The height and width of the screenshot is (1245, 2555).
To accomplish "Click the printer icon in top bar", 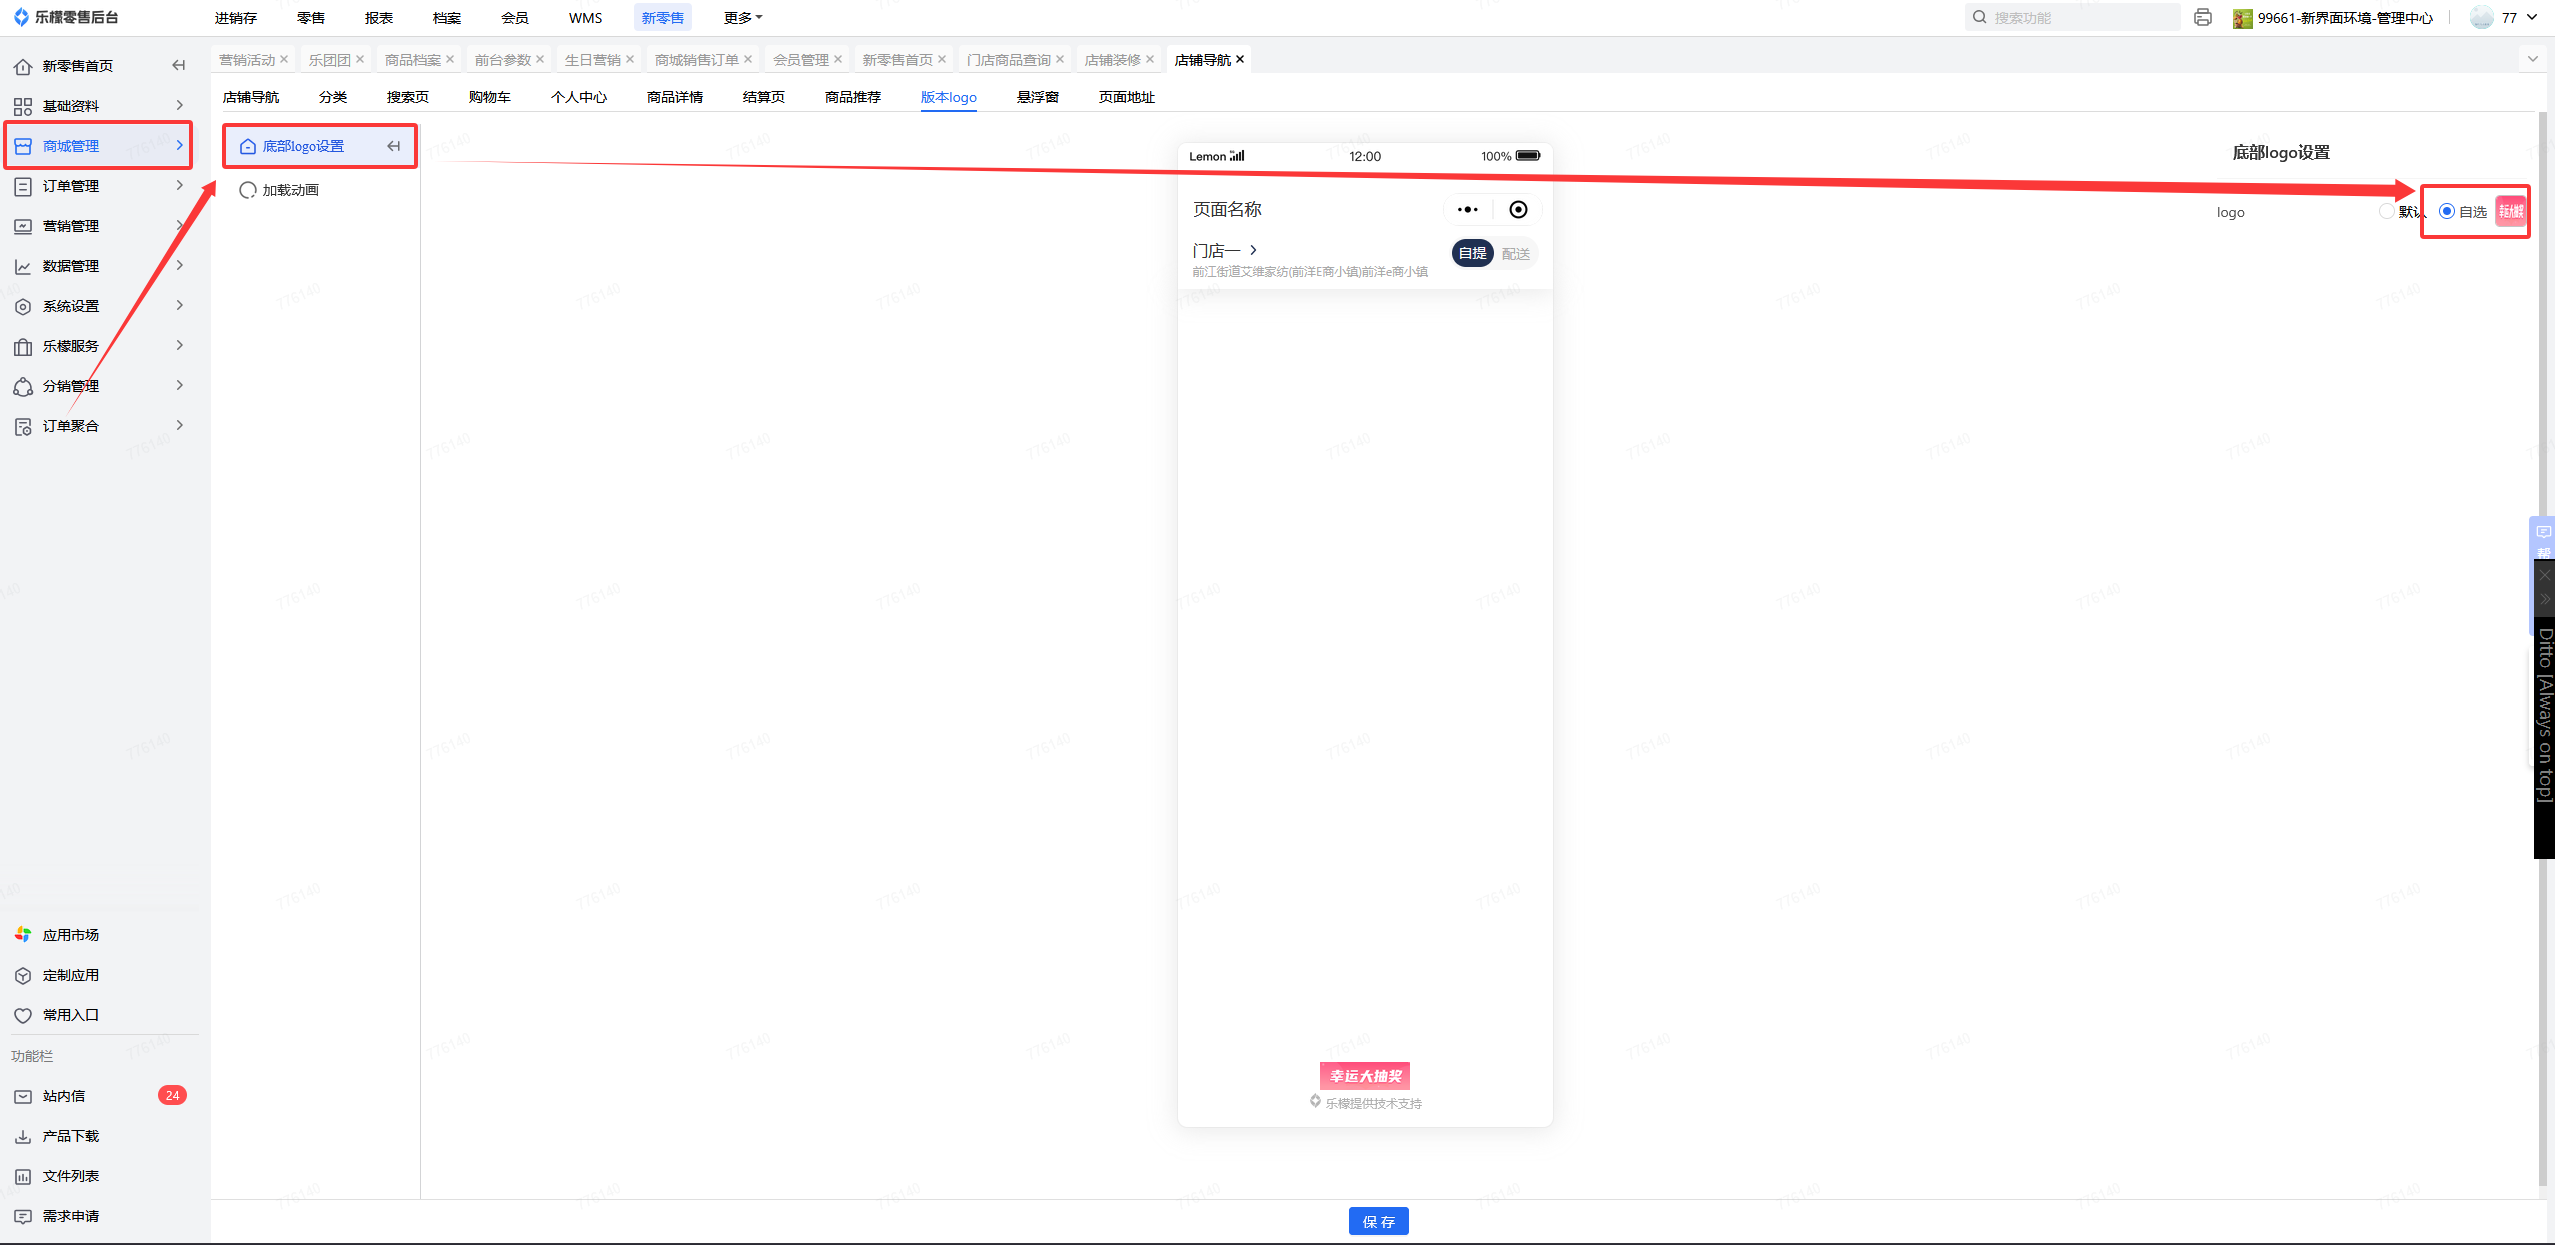I will pyautogui.click(x=2202, y=17).
